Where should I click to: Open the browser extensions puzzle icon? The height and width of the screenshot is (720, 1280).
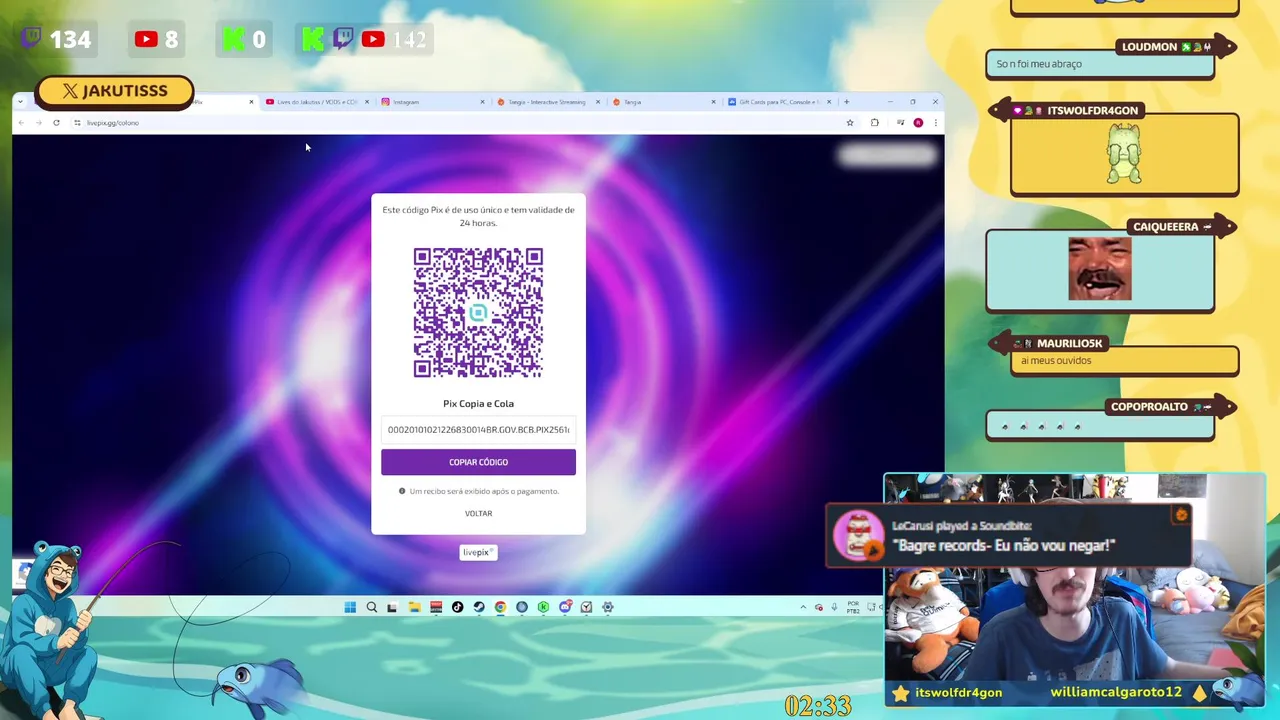tap(875, 123)
